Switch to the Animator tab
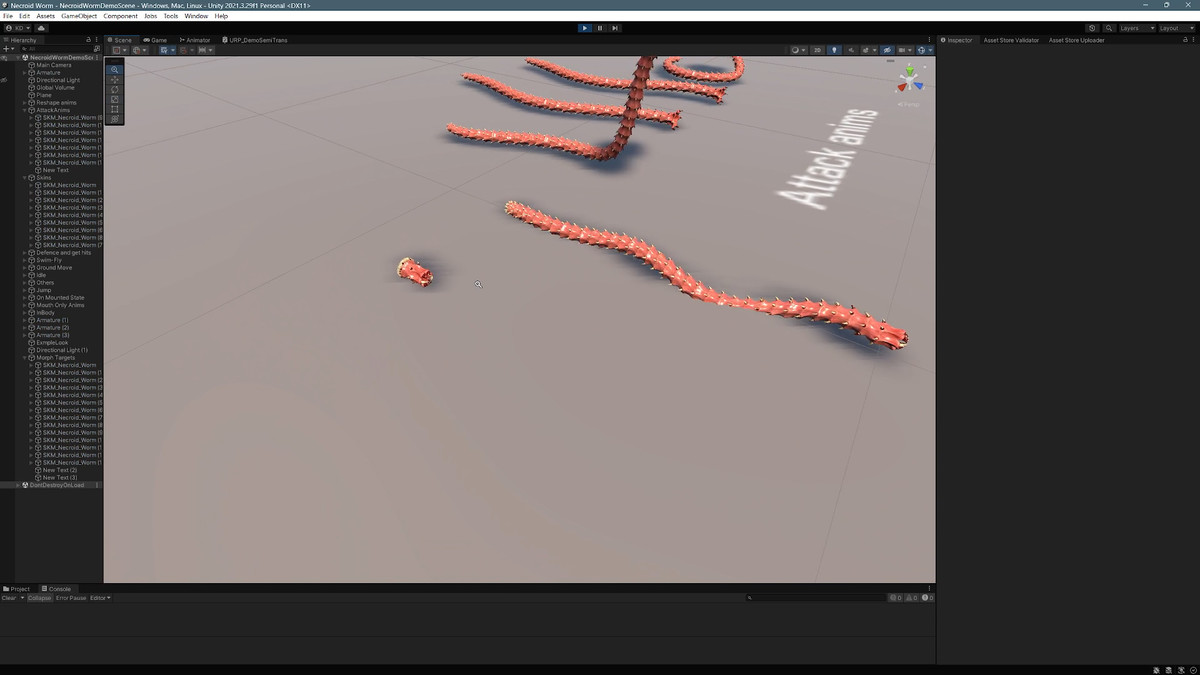The width and height of the screenshot is (1200, 675). pos(195,40)
